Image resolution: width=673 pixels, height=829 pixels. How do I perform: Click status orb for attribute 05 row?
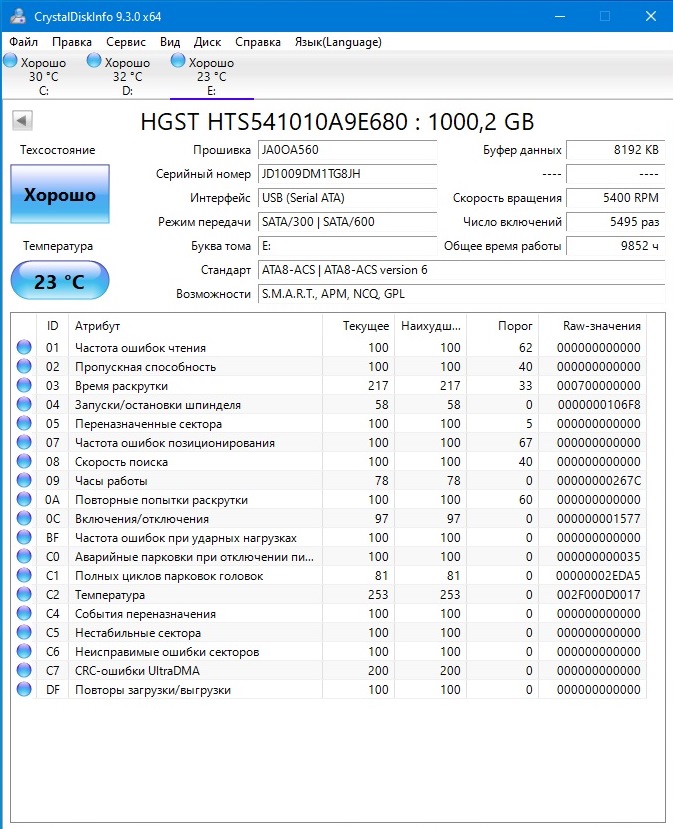(24, 424)
